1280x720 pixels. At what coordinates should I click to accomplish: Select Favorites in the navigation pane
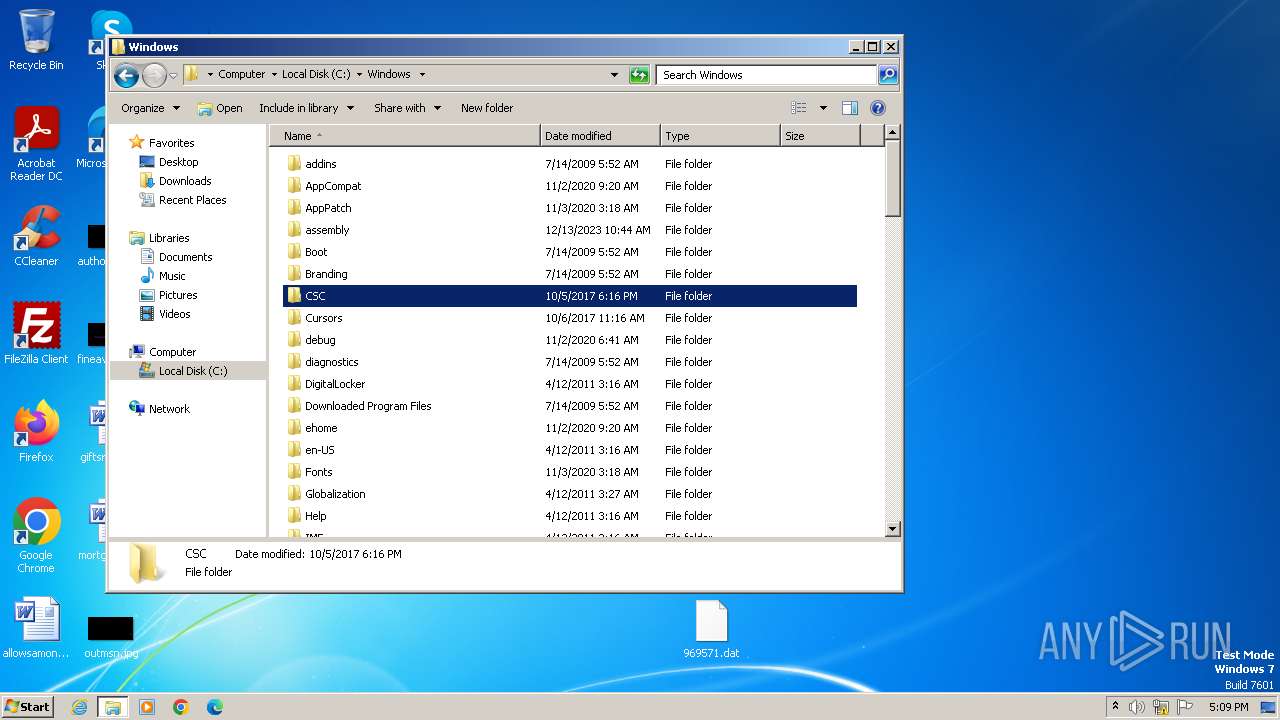171,143
